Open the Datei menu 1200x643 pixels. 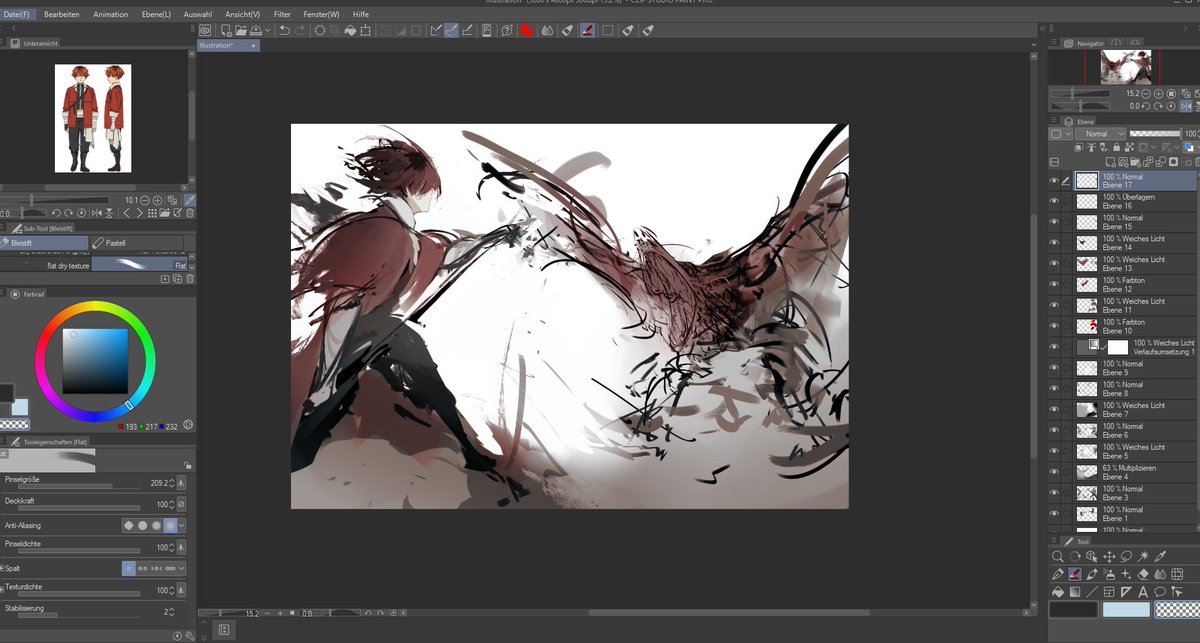click(17, 15)
